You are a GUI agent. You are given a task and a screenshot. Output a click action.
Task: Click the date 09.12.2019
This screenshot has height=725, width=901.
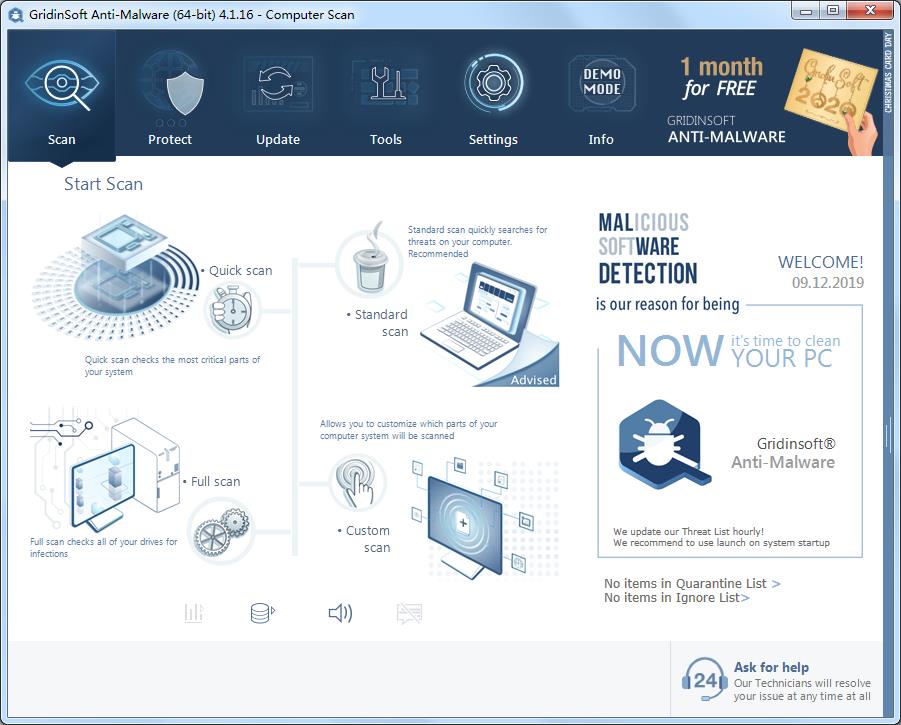pos(827,283)
